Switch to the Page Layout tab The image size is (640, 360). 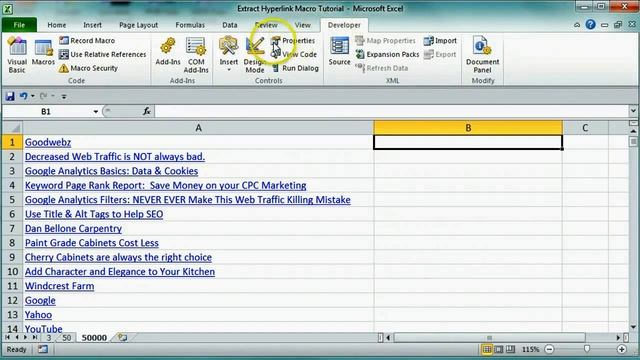pos(138,25)
